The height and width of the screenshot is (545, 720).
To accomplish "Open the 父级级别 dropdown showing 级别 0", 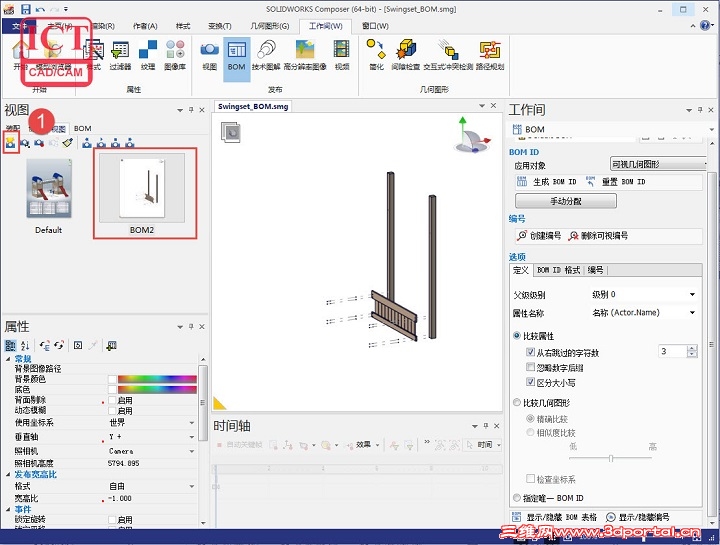I will pos(643,294).
